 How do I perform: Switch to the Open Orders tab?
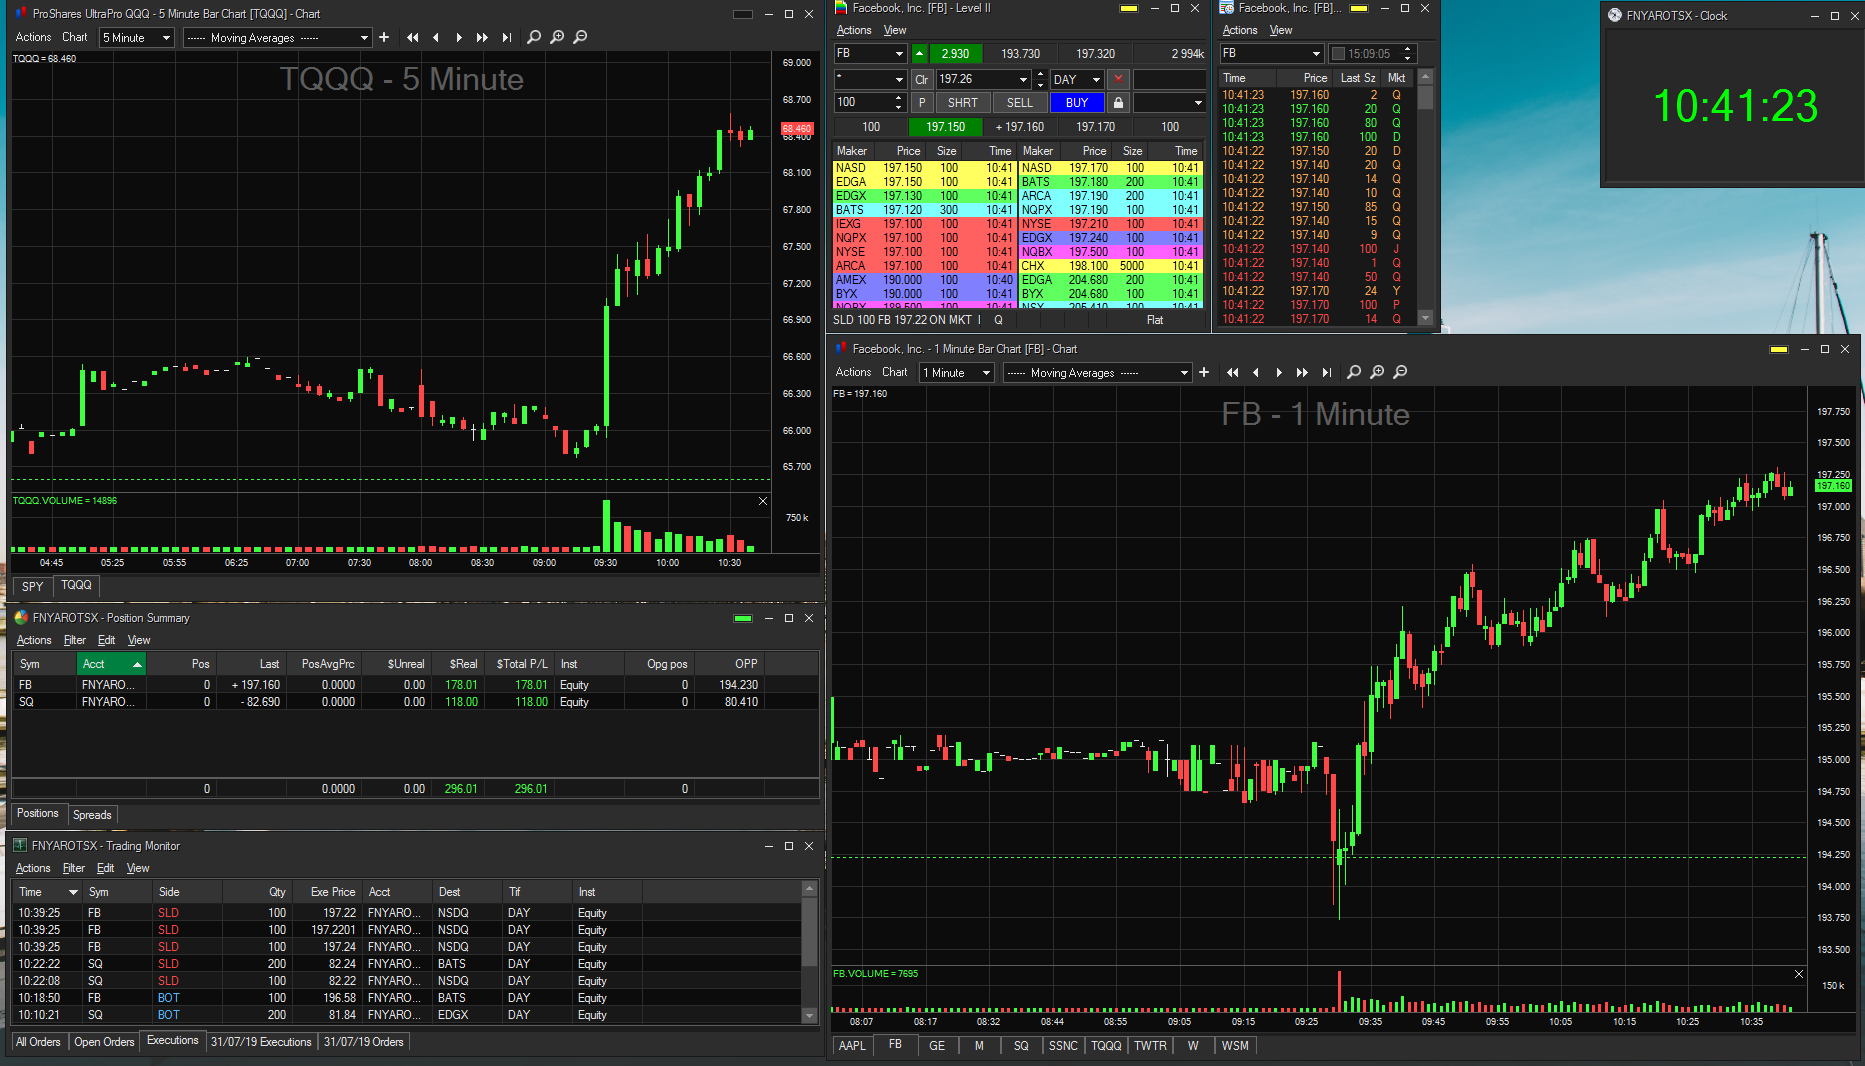click(104, 1042)
